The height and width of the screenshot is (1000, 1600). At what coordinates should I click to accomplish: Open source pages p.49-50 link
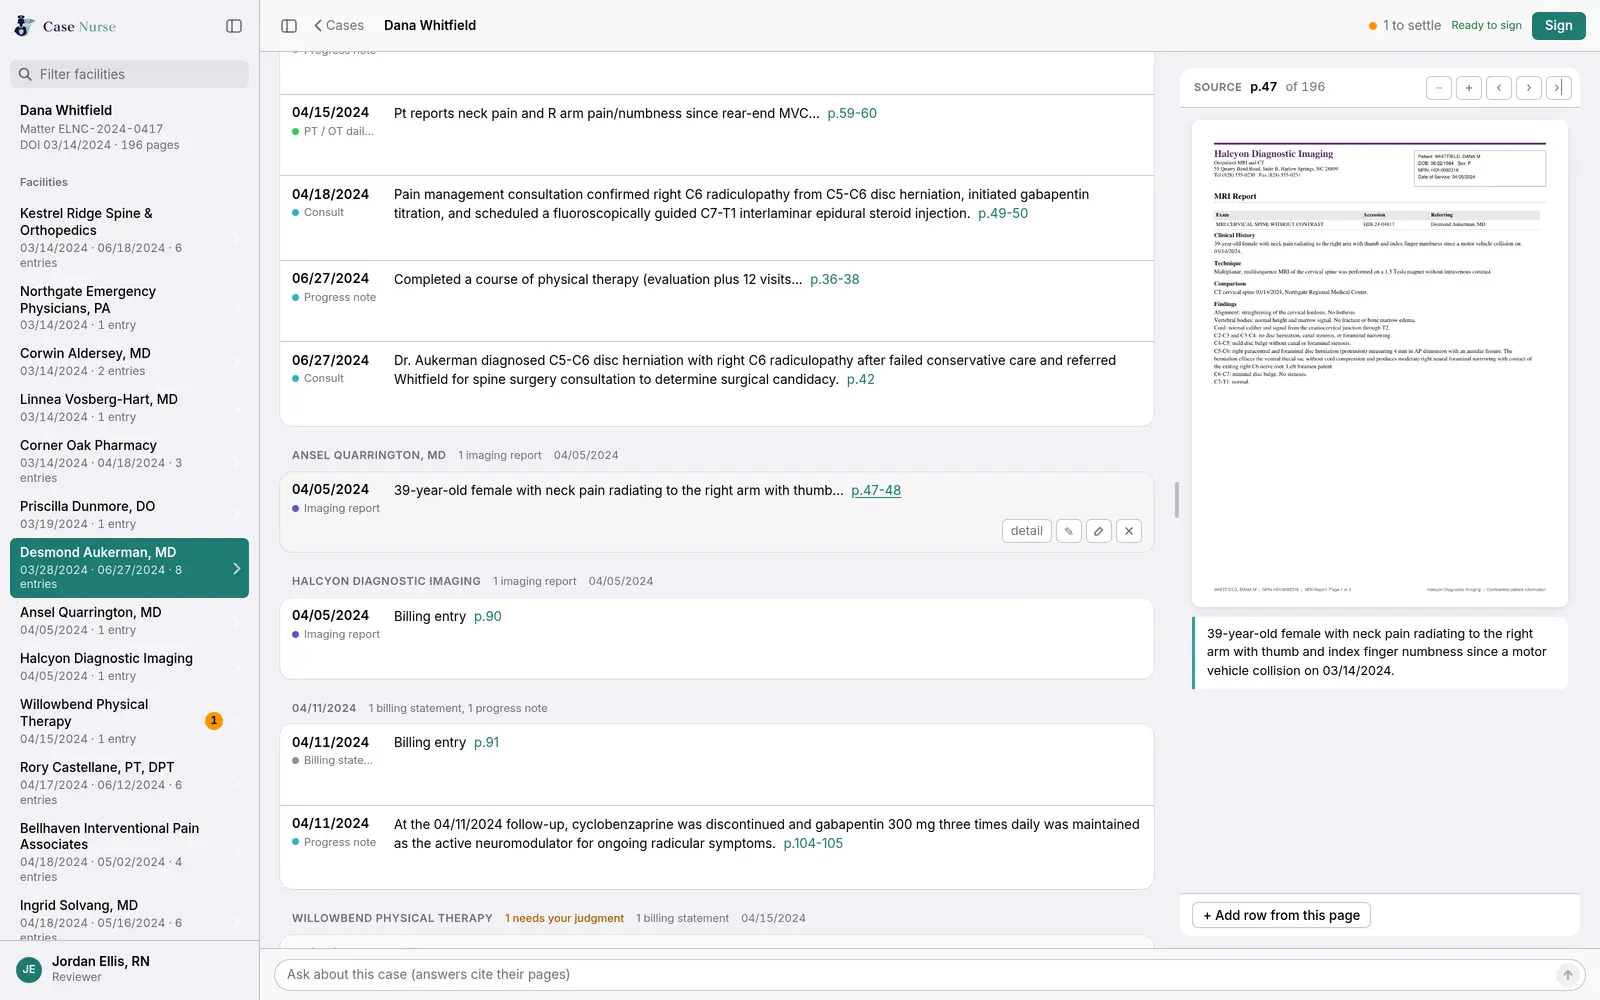tap(1003, 214)
